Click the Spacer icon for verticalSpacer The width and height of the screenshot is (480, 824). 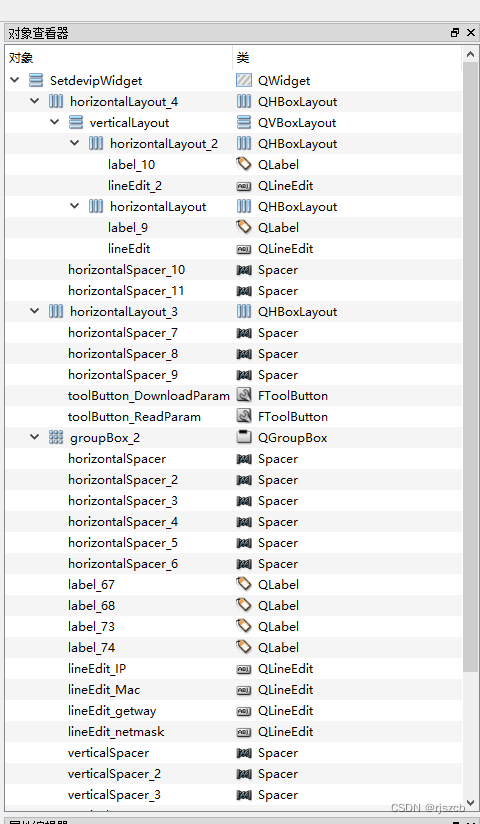(x=243, y=753)
